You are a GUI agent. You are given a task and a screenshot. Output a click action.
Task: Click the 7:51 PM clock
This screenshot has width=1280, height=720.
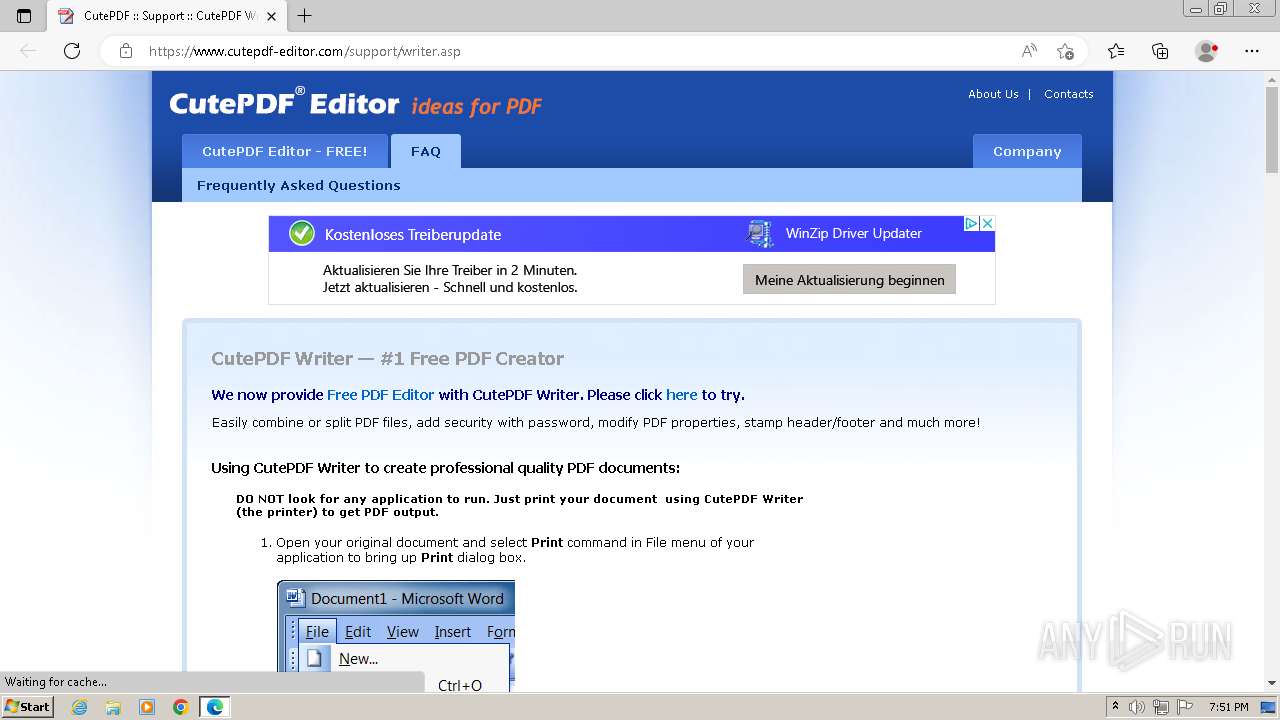pos(1229,707)
